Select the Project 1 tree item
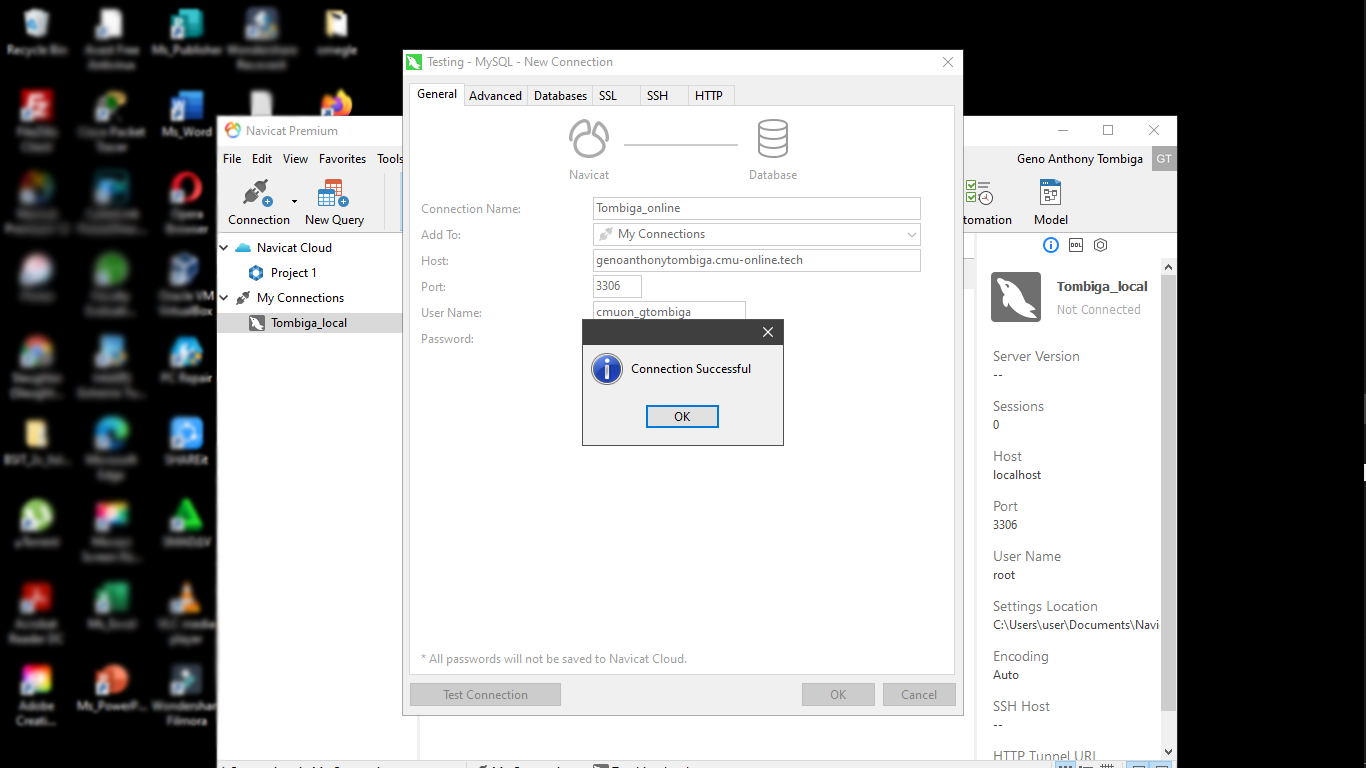 pos(293,273)
